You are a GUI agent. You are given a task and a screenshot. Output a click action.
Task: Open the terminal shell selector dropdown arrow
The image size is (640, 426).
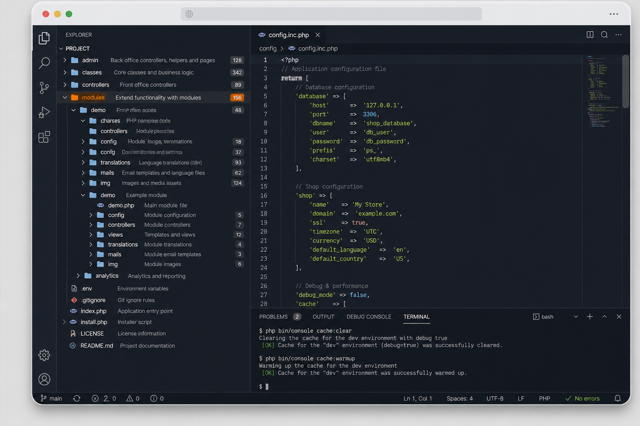[576, 317]
